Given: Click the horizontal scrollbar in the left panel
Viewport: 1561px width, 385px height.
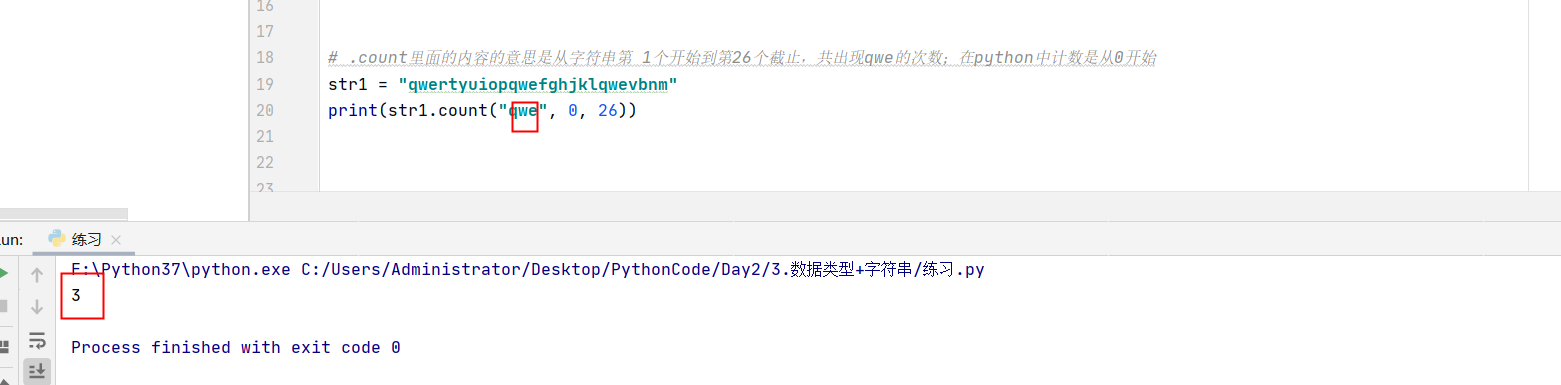Looking at the screenshot, I should click(64, 213).
